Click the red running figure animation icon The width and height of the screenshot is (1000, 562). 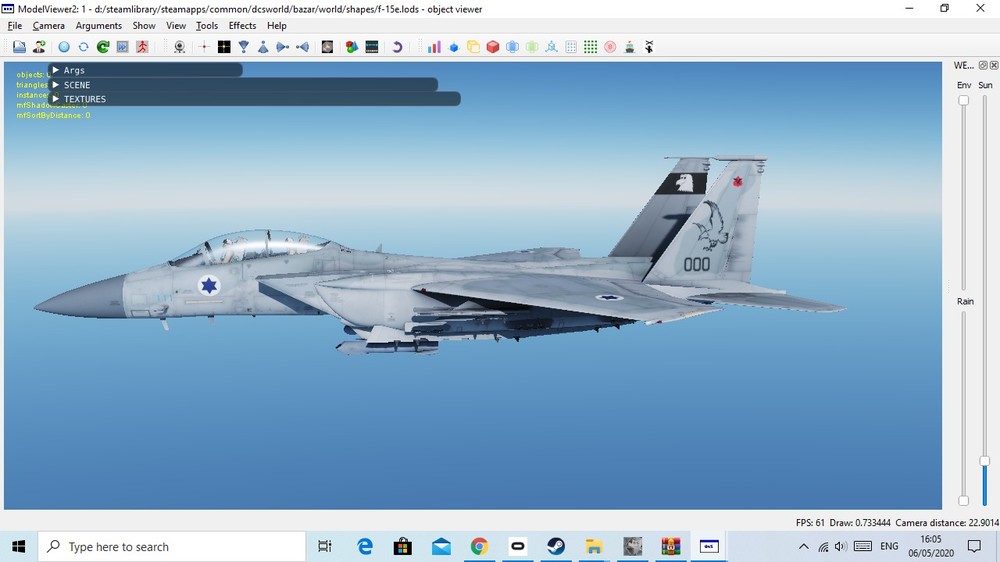(x=142, y=47)
